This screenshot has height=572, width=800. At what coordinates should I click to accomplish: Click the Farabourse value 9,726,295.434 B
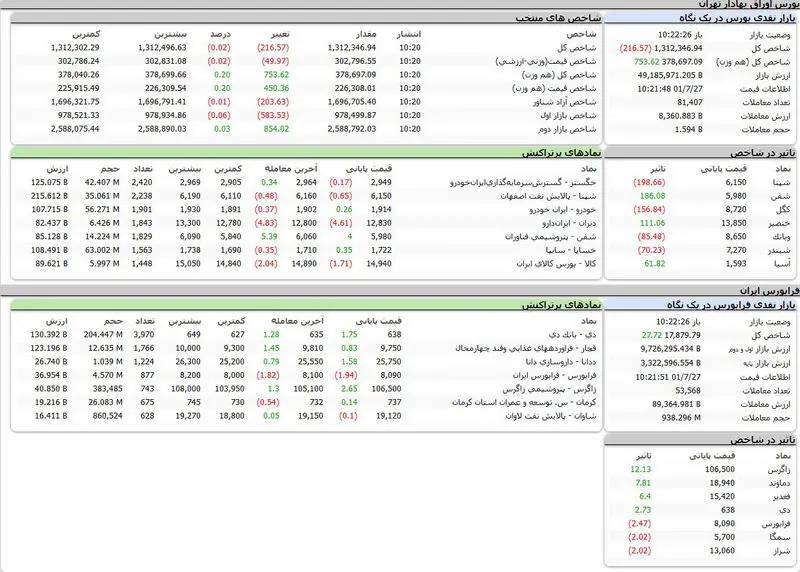(670, 349)
